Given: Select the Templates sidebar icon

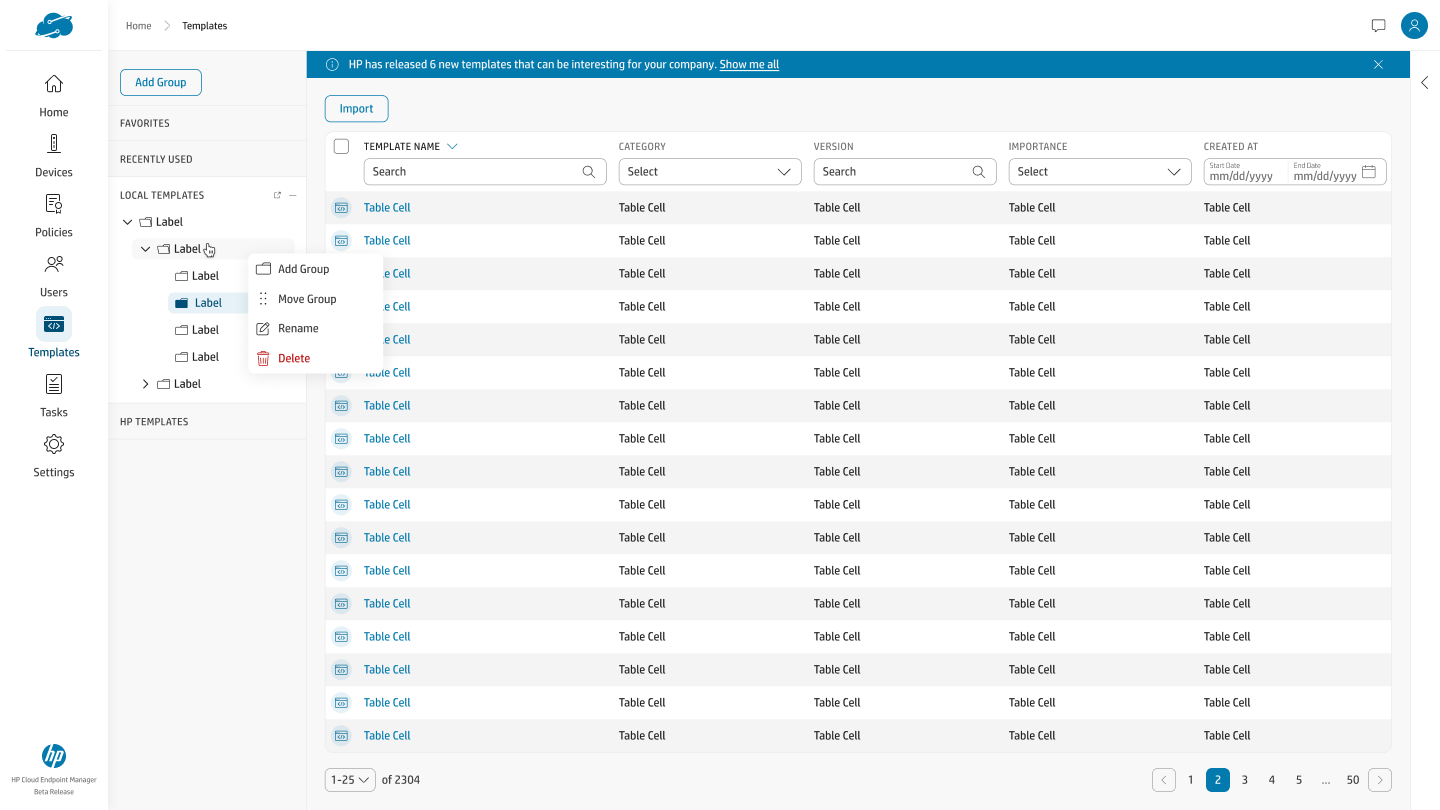Looking at the screenshot, I should pyautogui.click(x=54, y=324).
